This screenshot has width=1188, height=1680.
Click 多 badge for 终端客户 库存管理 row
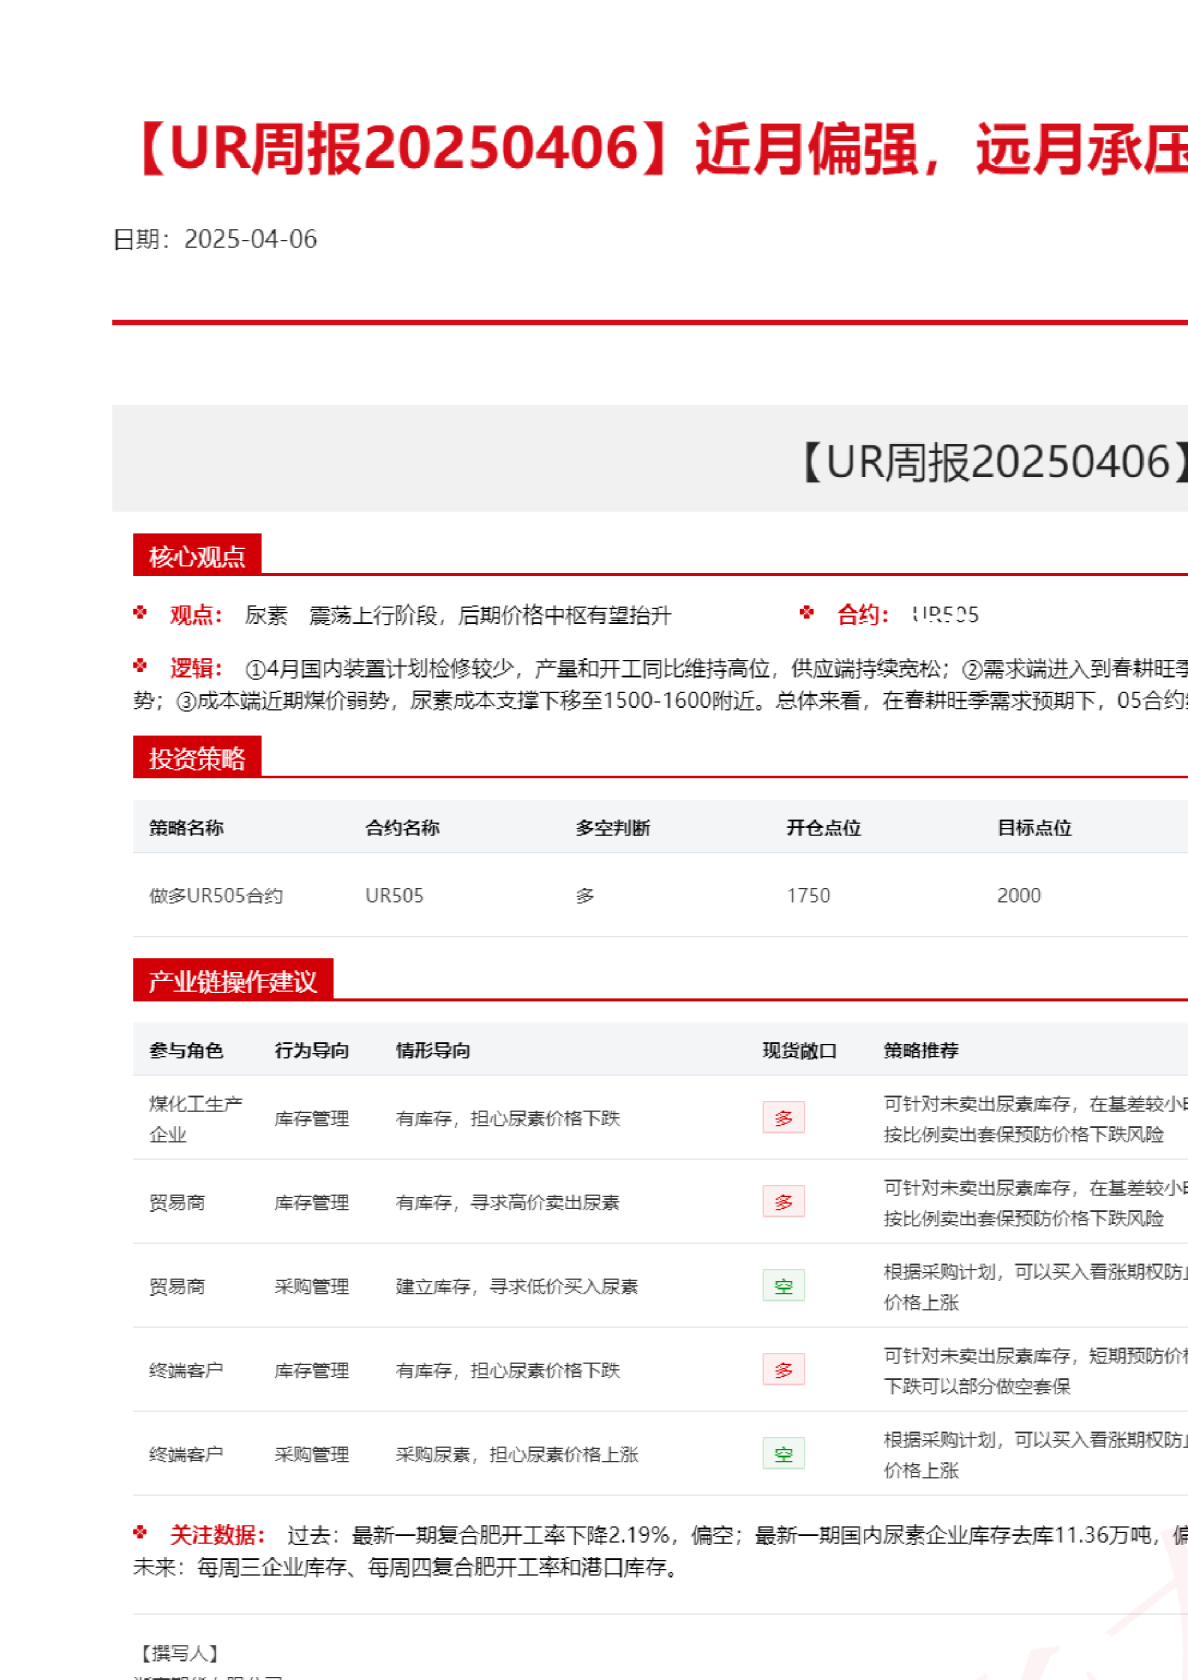pos(783,1370)
